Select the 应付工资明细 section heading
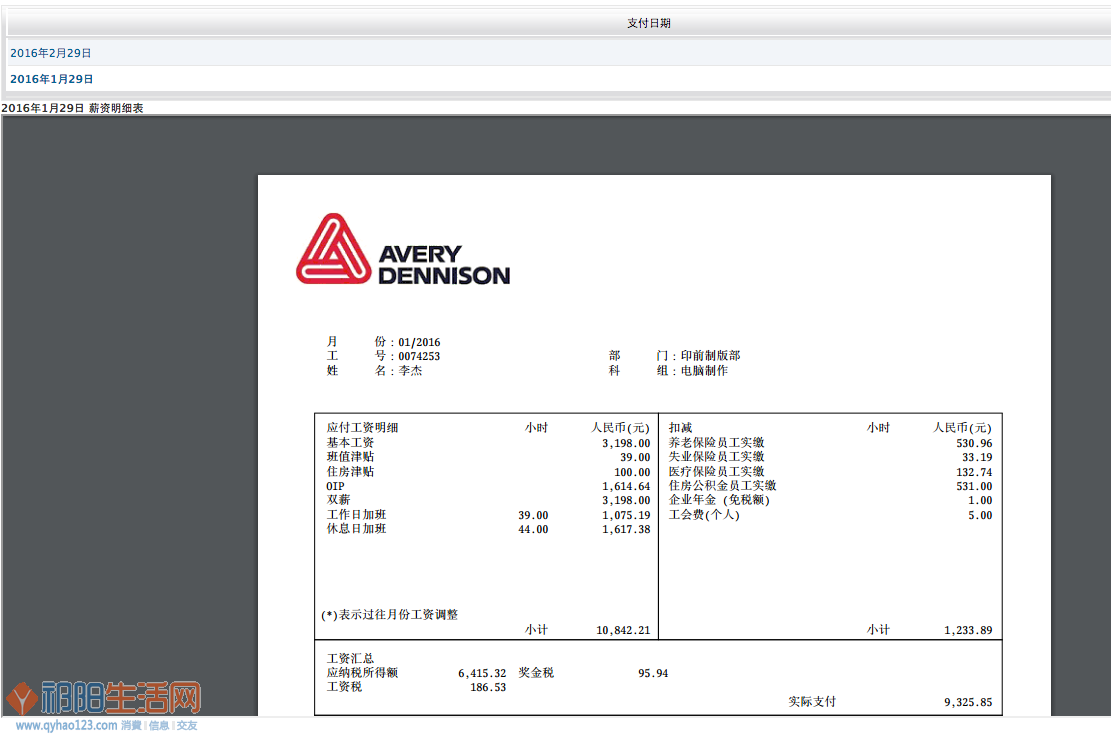 362,428
